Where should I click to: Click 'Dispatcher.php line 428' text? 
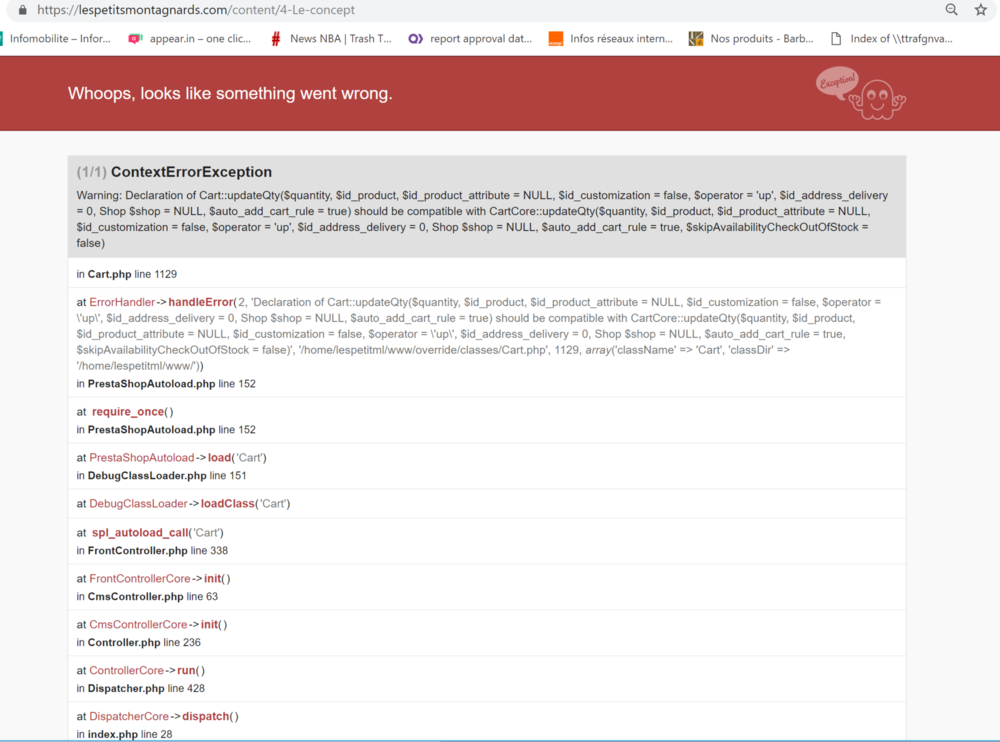146,688
